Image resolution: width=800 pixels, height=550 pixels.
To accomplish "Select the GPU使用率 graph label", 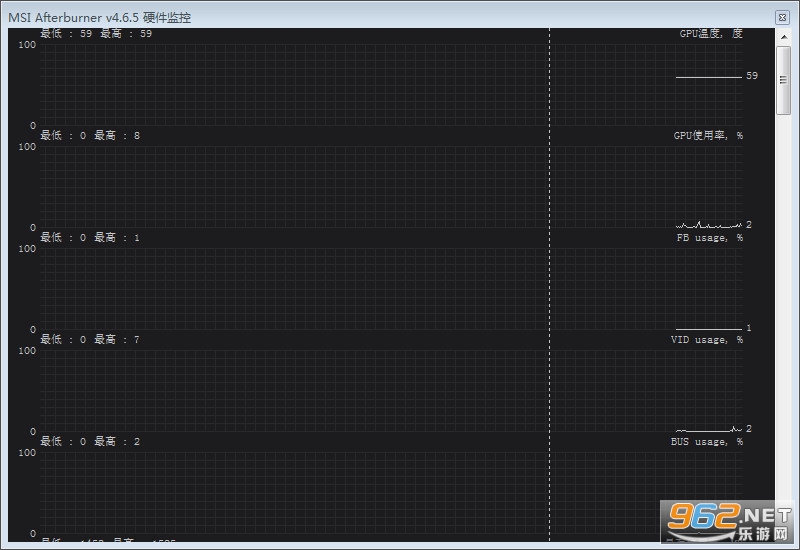I will click(x=708, y=136).
